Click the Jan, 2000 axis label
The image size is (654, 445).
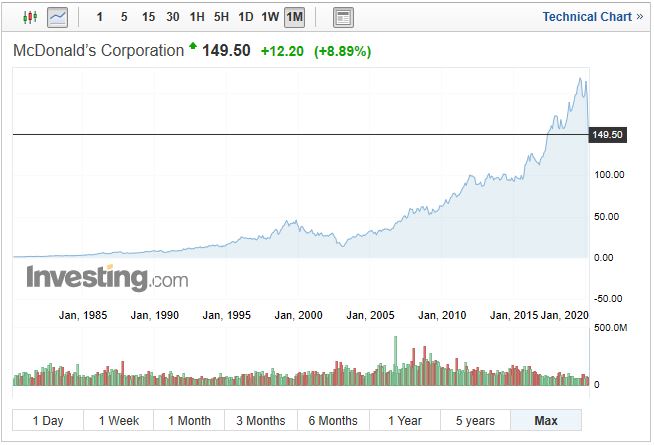click(x=298, y=315)
